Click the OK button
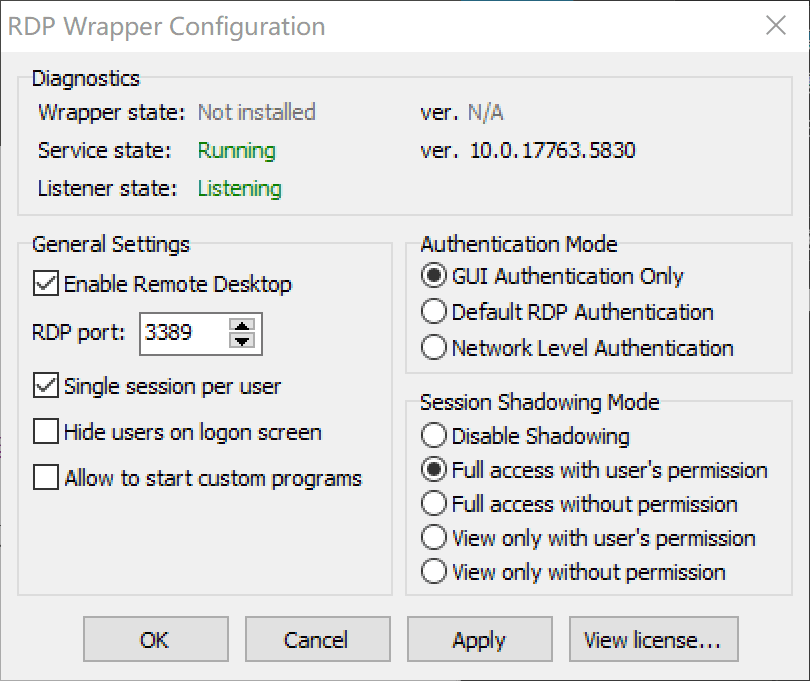Screen dimensions: 810x681 pos(155,639)
